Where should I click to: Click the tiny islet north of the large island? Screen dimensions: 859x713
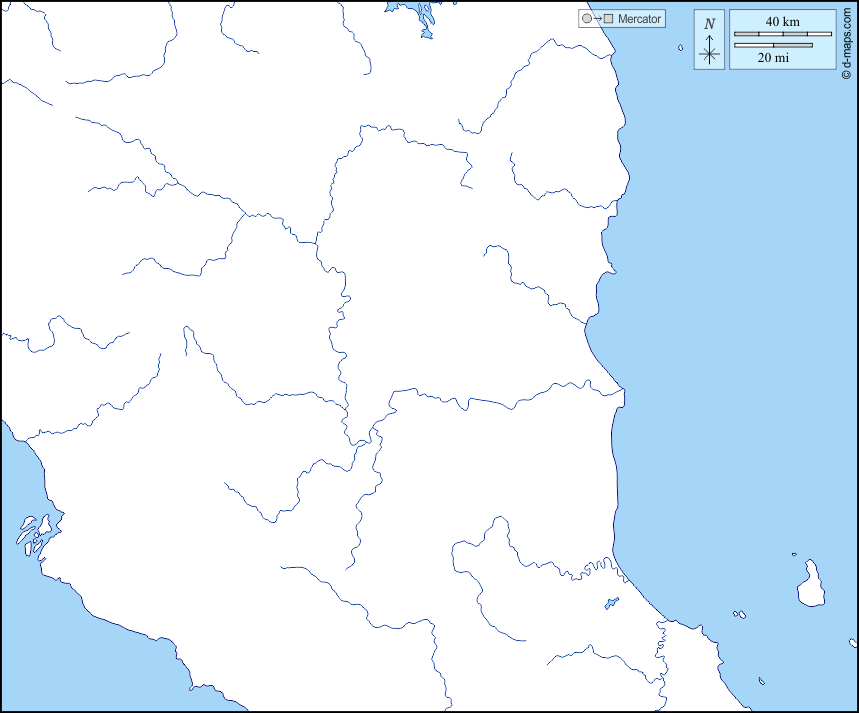794,555
